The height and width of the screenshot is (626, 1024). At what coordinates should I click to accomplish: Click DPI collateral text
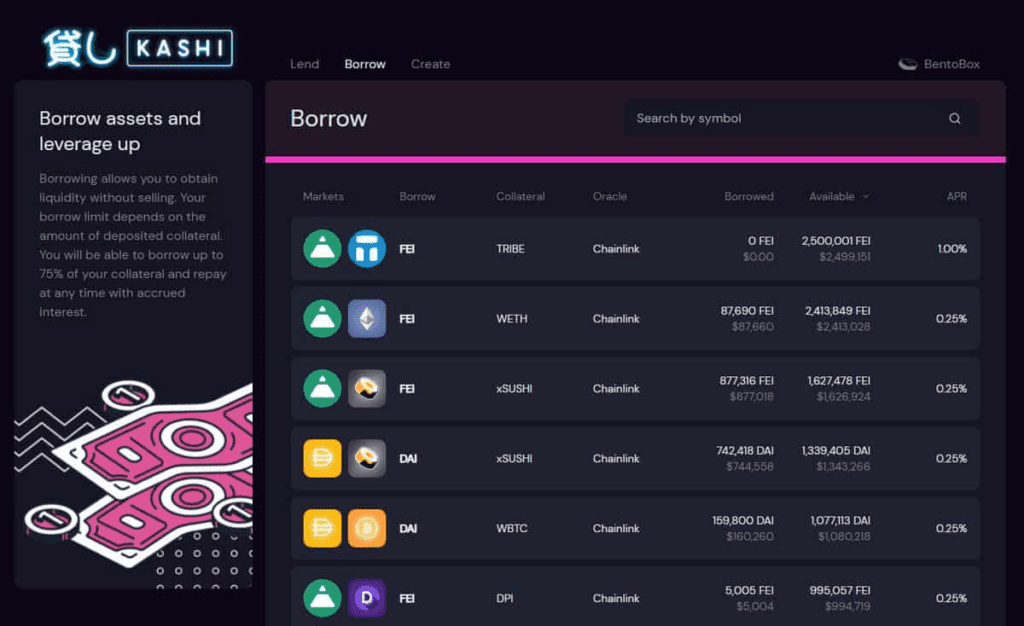click(x=504, y=598)
